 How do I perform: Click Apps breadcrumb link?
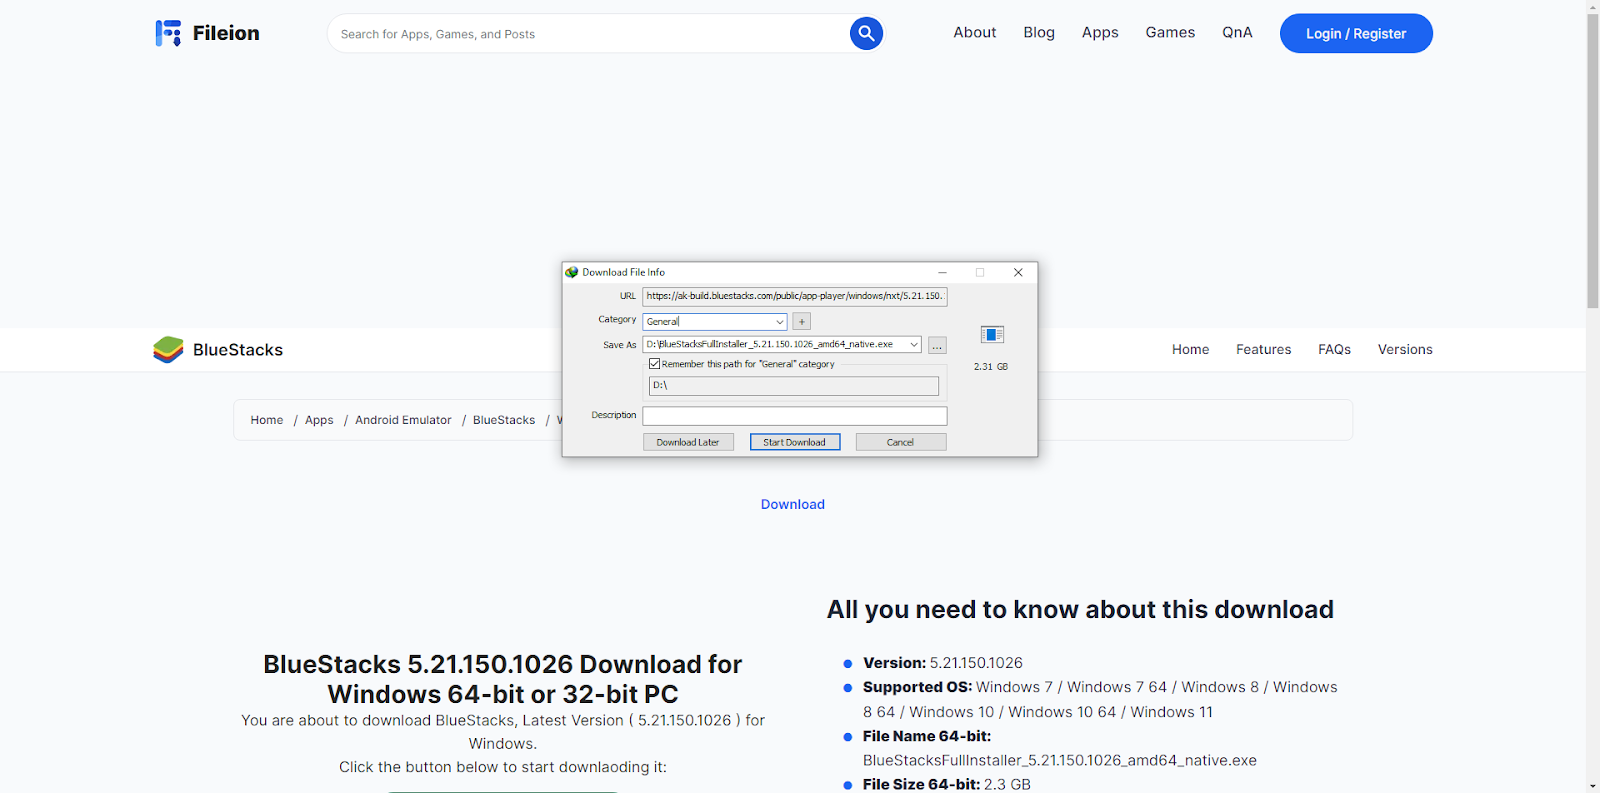tap(319, 420)
